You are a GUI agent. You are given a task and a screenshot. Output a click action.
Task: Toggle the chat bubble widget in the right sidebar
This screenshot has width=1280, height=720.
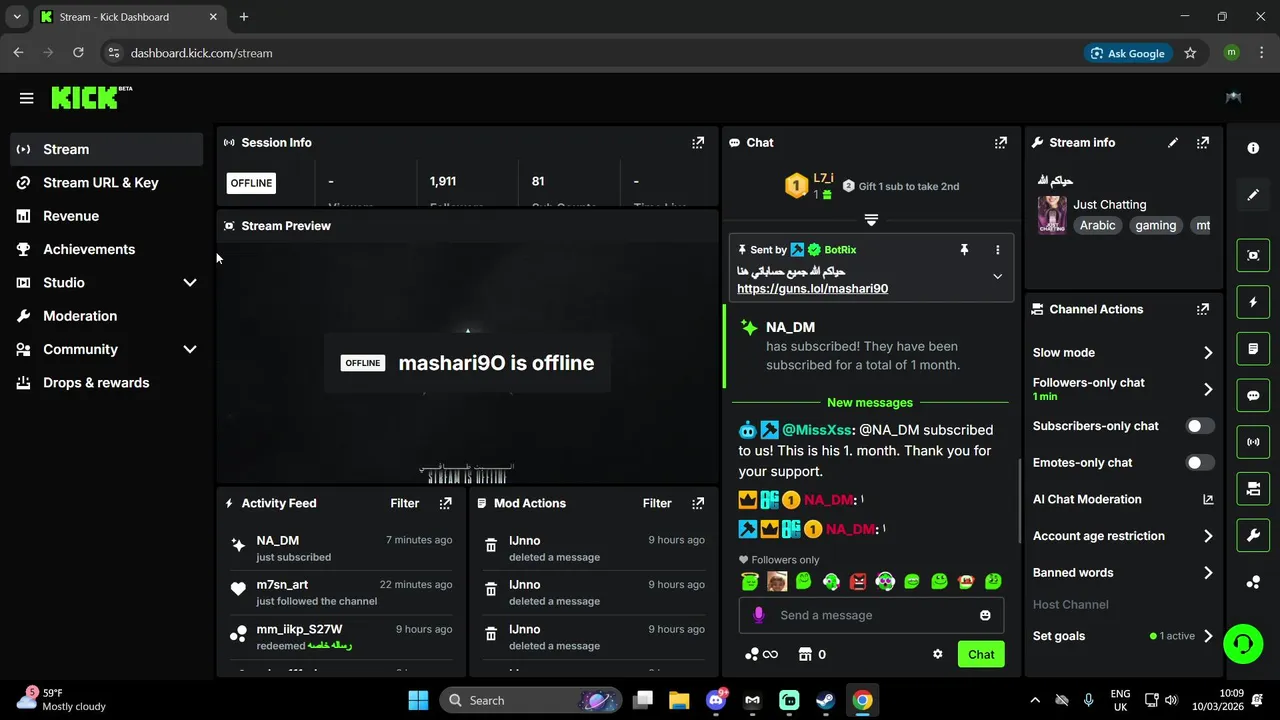tap(1253, 395)
